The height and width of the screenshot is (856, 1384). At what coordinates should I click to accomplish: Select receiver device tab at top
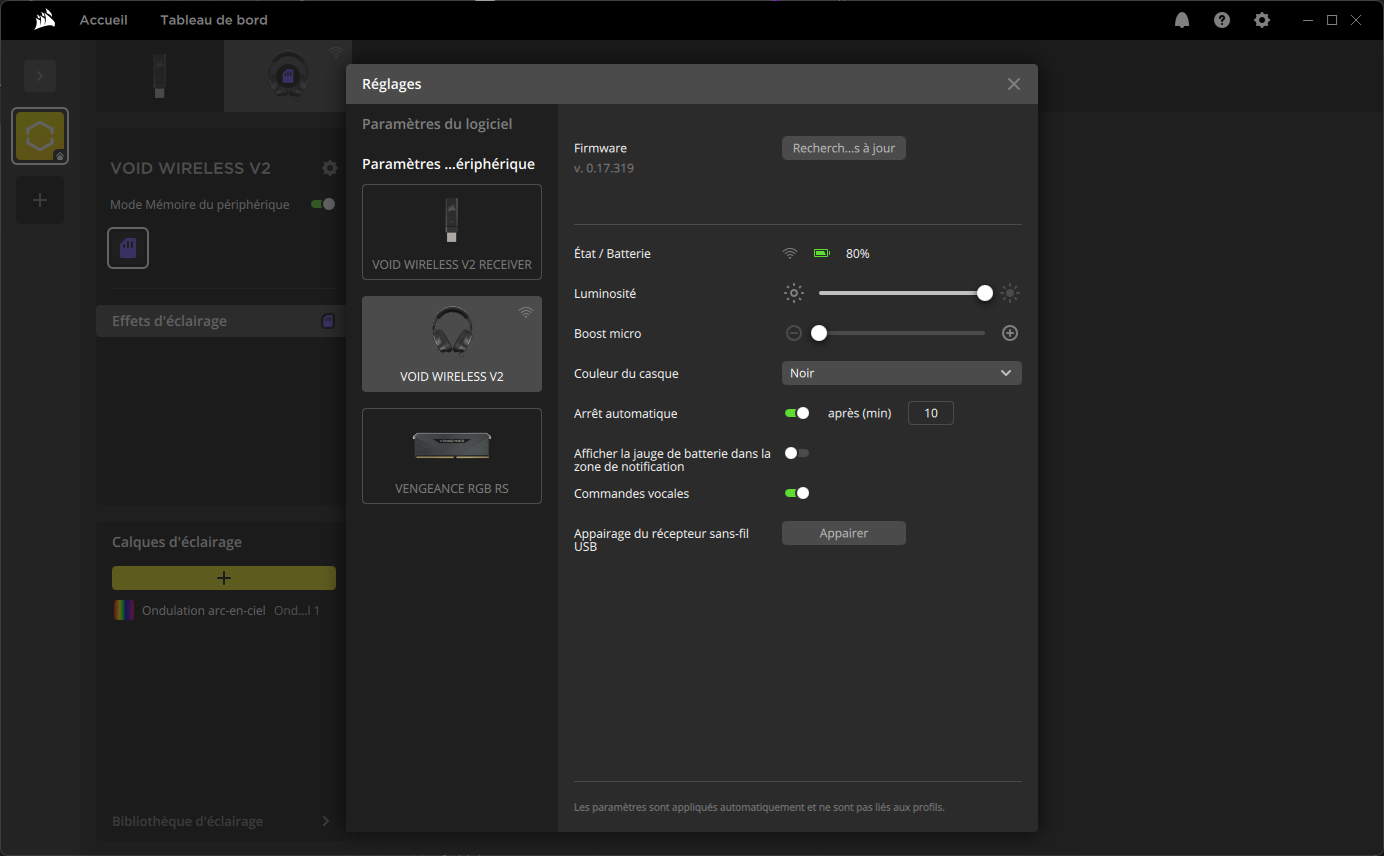160,76
